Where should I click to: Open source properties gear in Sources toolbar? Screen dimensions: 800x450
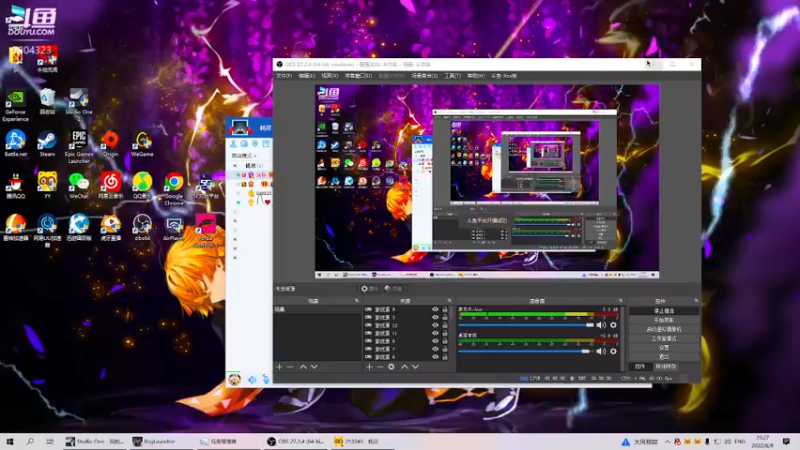tap(391, 366)
